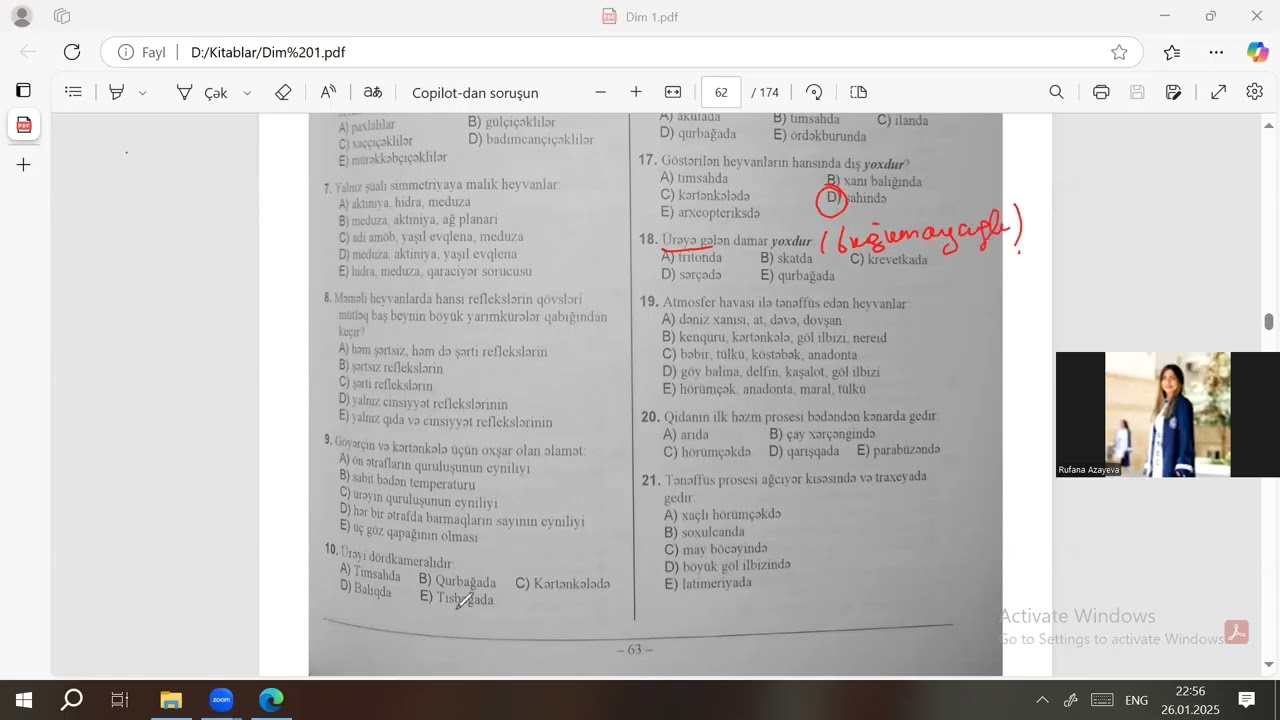Toggle fit to width view
1280x720 pixels.
pyautogui.click(x=673, y=92)
